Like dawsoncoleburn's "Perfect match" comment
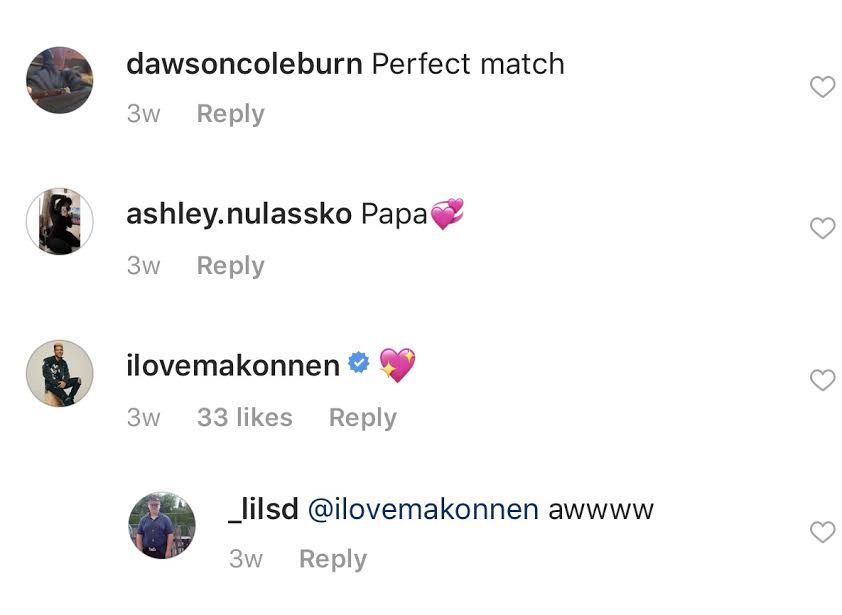The height and width of the screenshot is (615, 842). pos(822,88)
